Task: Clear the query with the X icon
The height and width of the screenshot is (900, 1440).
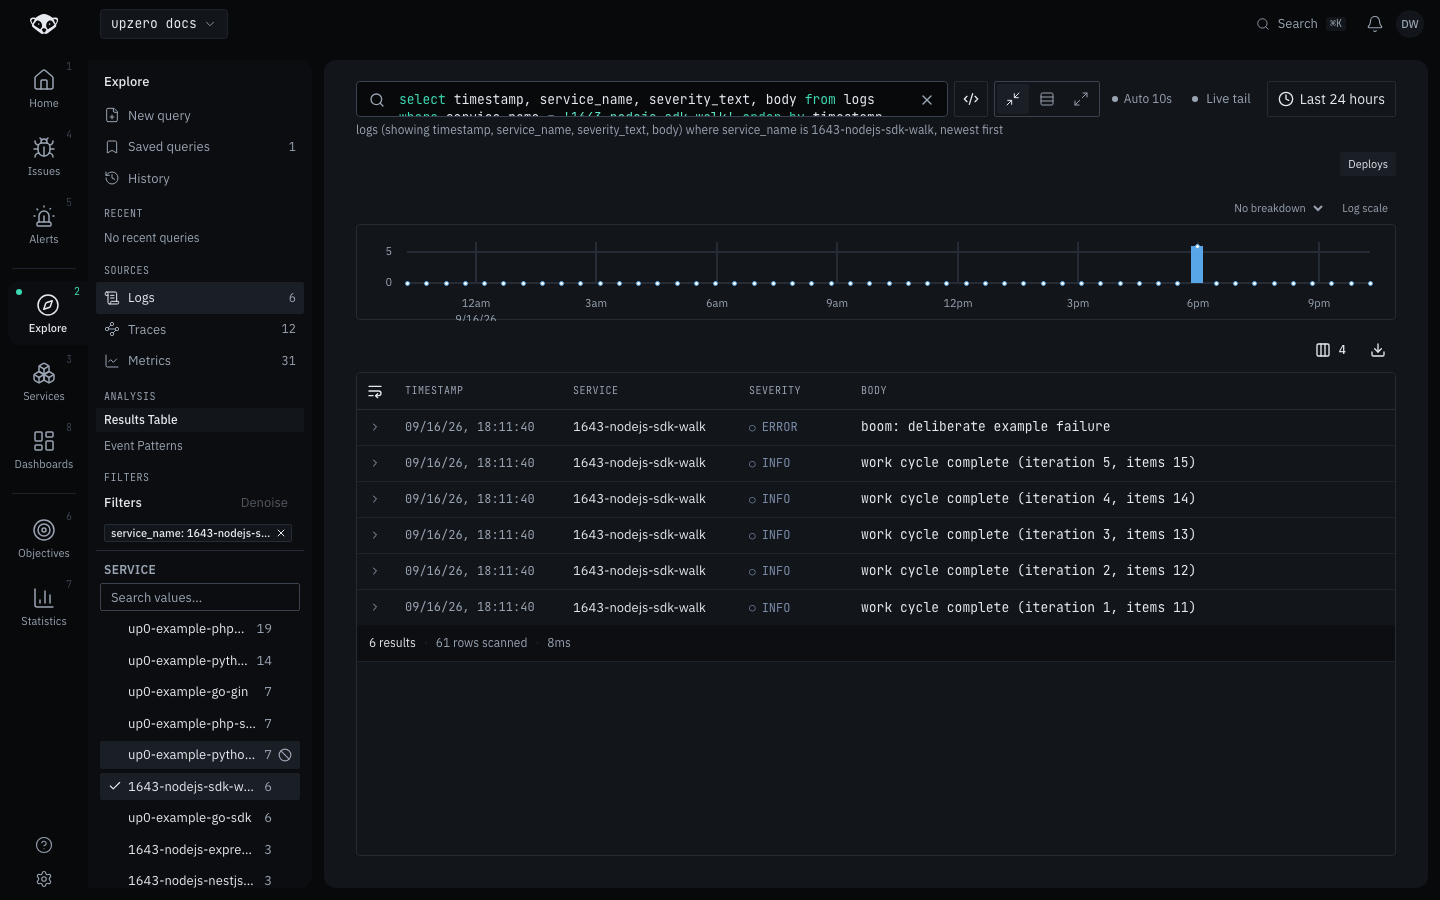Action: pos(927,99)
